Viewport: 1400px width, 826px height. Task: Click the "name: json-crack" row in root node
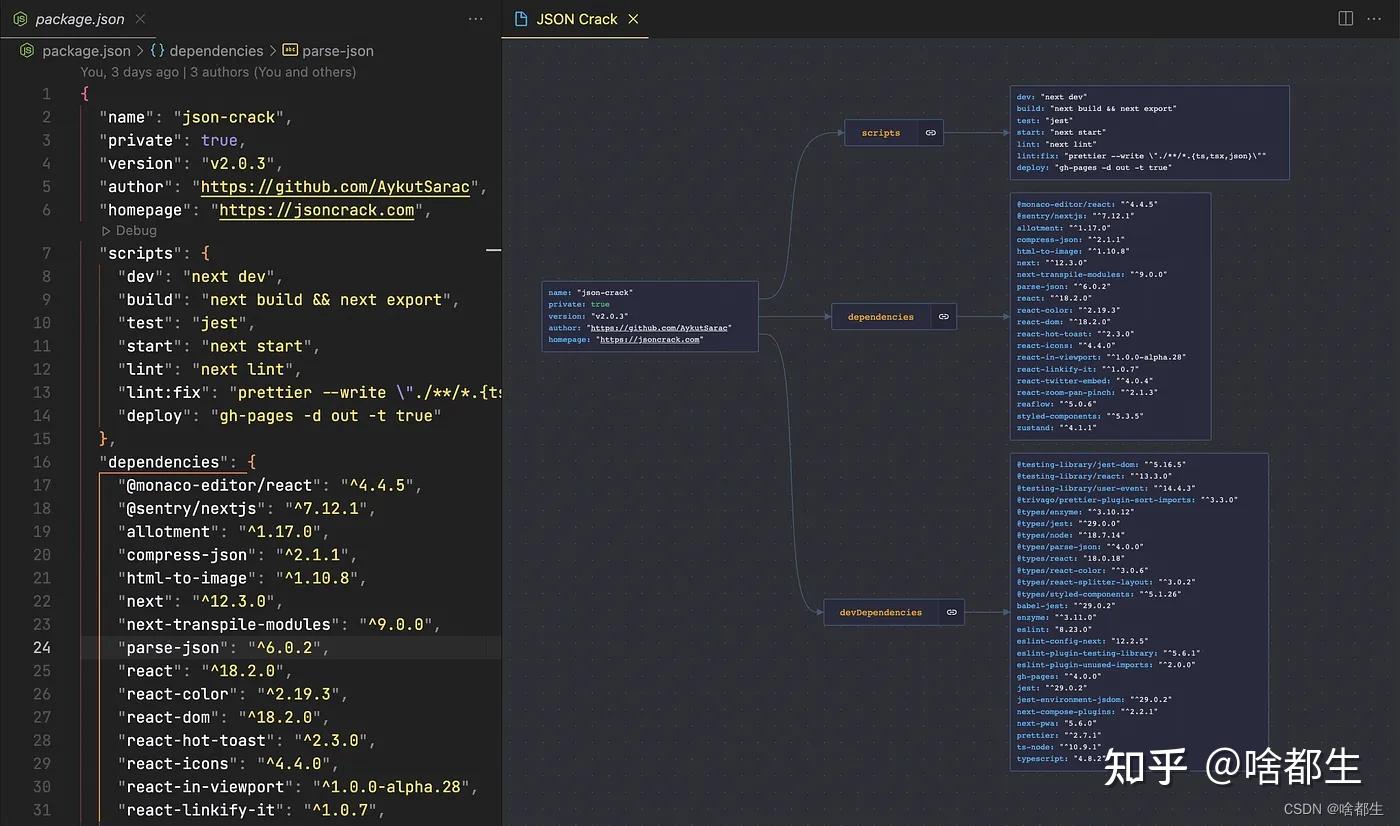tap(591, 293)
